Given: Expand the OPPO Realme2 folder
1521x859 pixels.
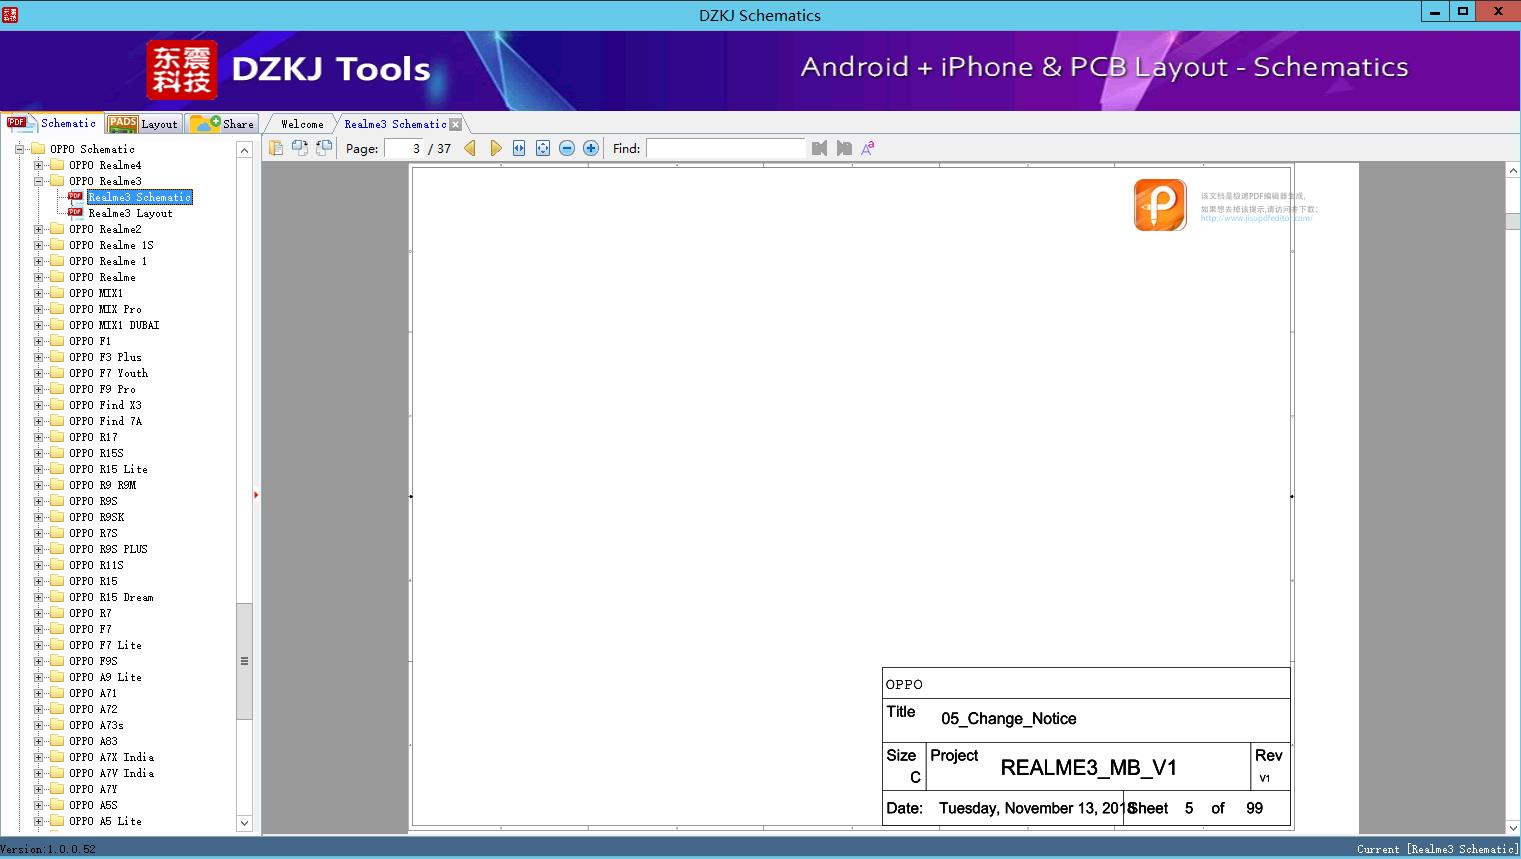Looking at the screenshot, I should click(38, 229).
